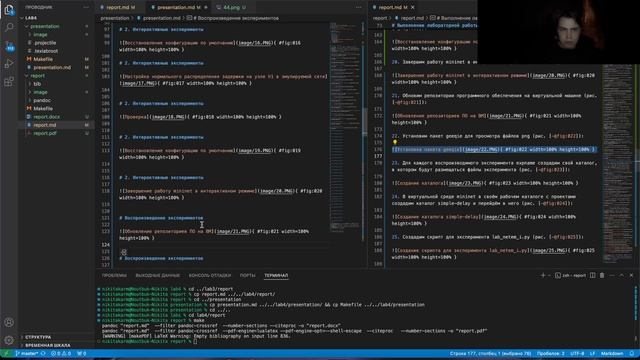Open the Debug Console panel tab
The width and height of the screenshot is (640, 360).
click(x=210, y=276)
